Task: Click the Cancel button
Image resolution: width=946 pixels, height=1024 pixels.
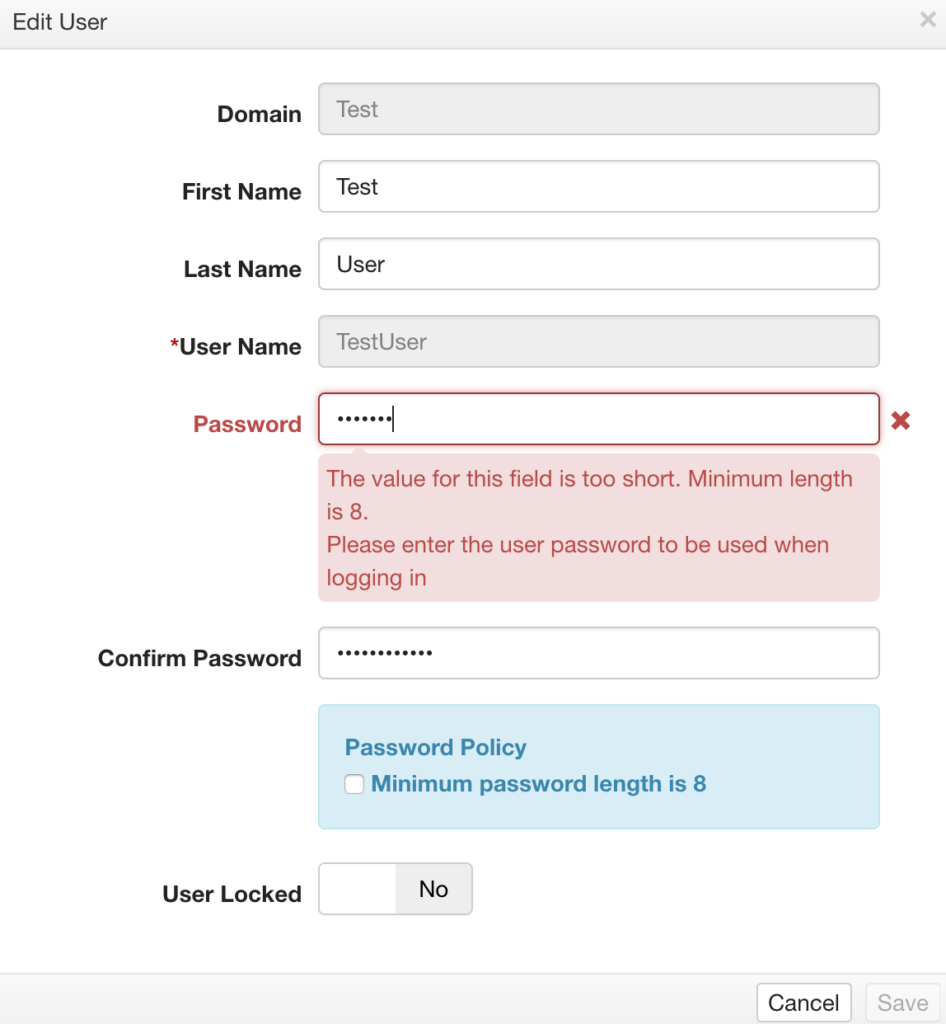Action: pyautogui.click(x=804, y=1002)
